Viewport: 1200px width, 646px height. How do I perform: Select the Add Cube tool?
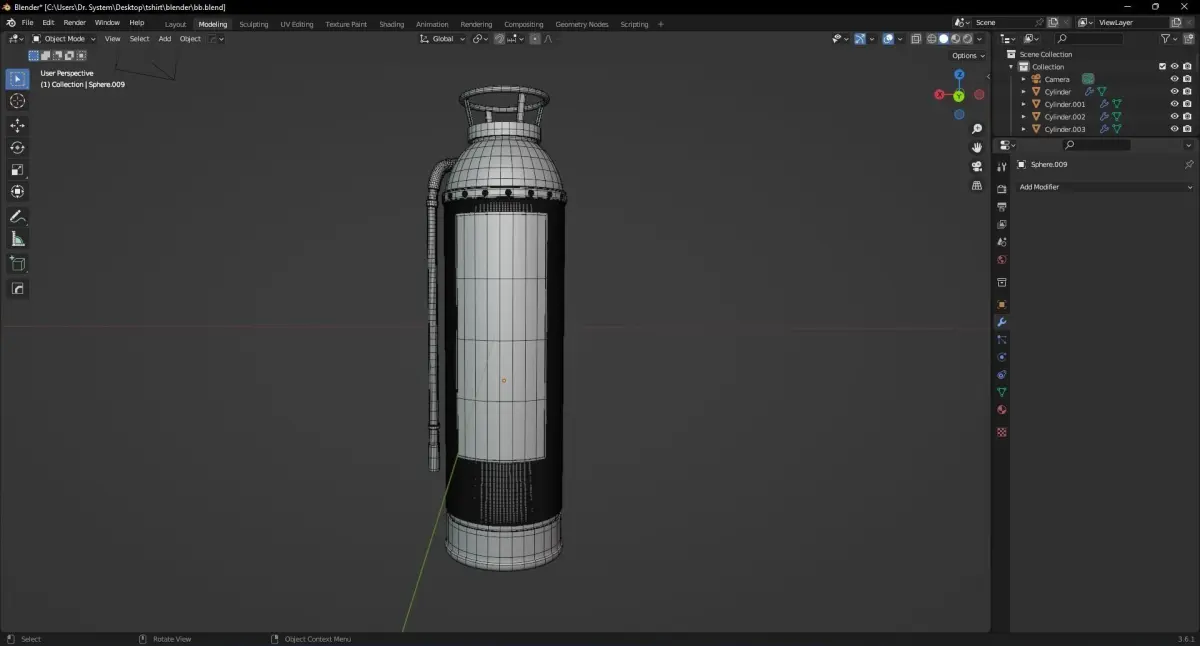point(17,263)
